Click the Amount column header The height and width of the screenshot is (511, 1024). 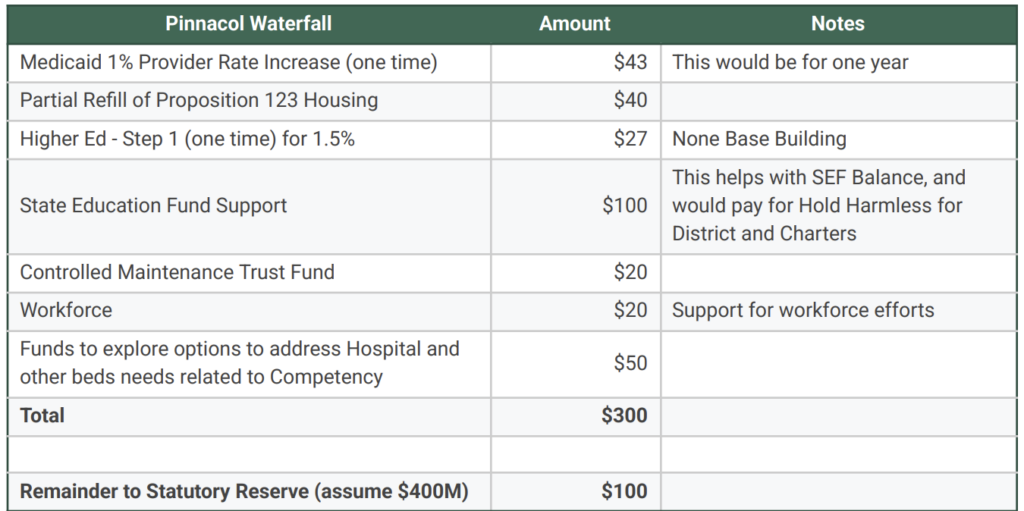(x=575, y=23)
